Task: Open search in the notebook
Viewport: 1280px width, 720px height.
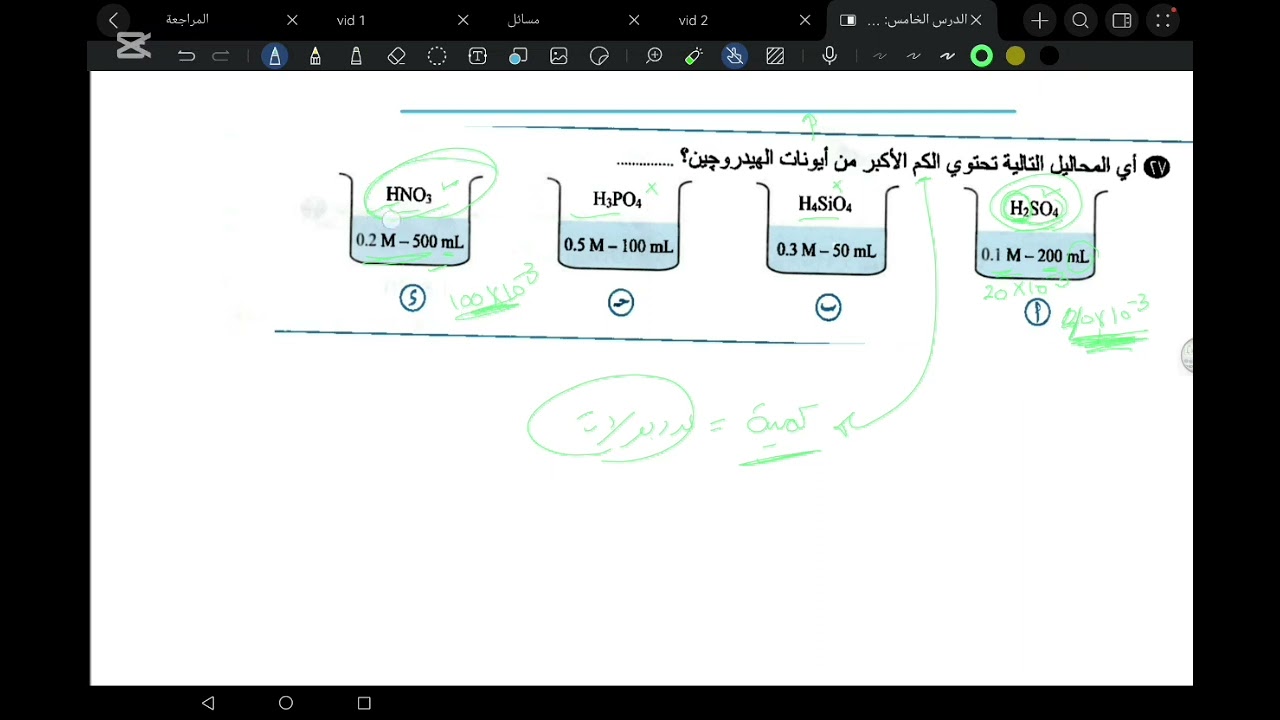Action: (1081, 20)
